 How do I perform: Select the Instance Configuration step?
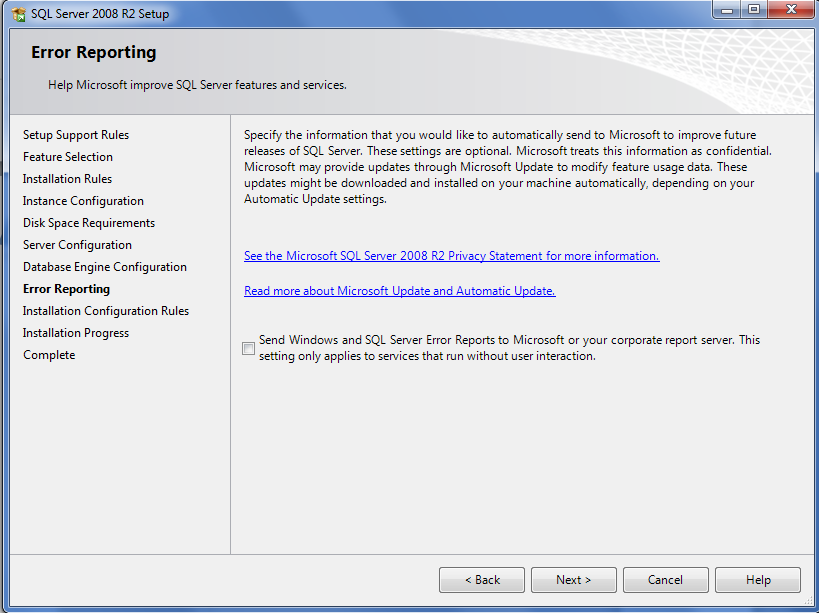tap(83, 201)
